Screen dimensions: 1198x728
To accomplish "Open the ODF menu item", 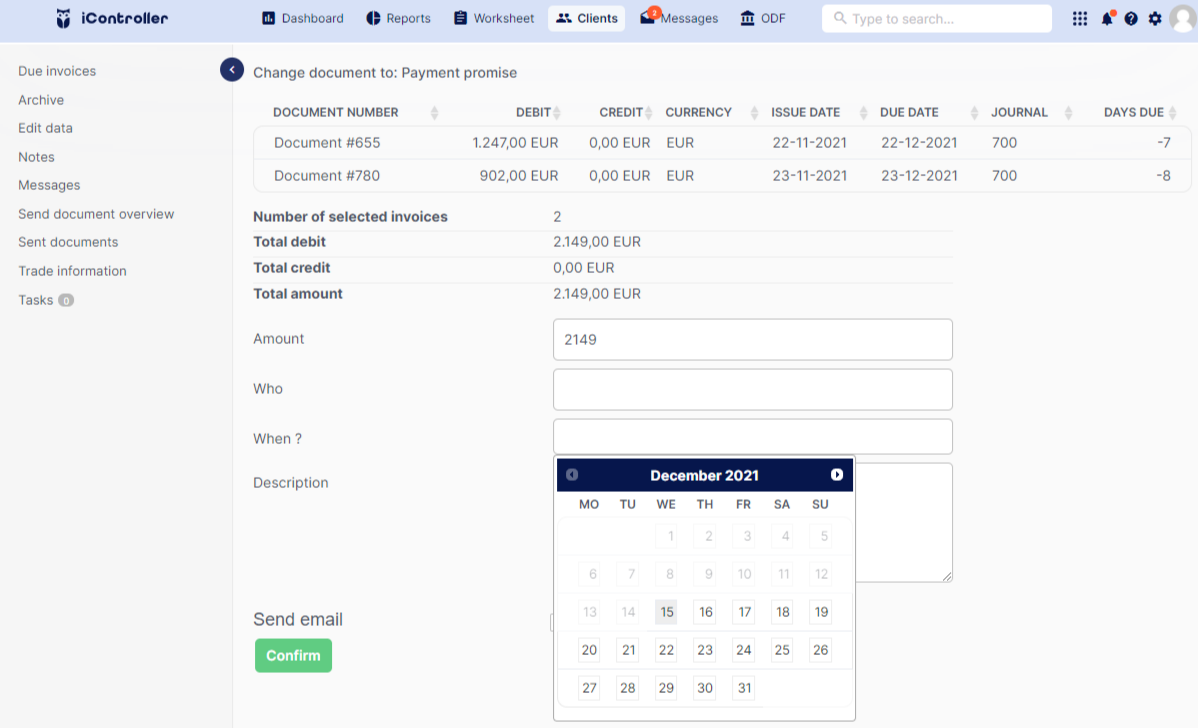I will click(763, 18).
